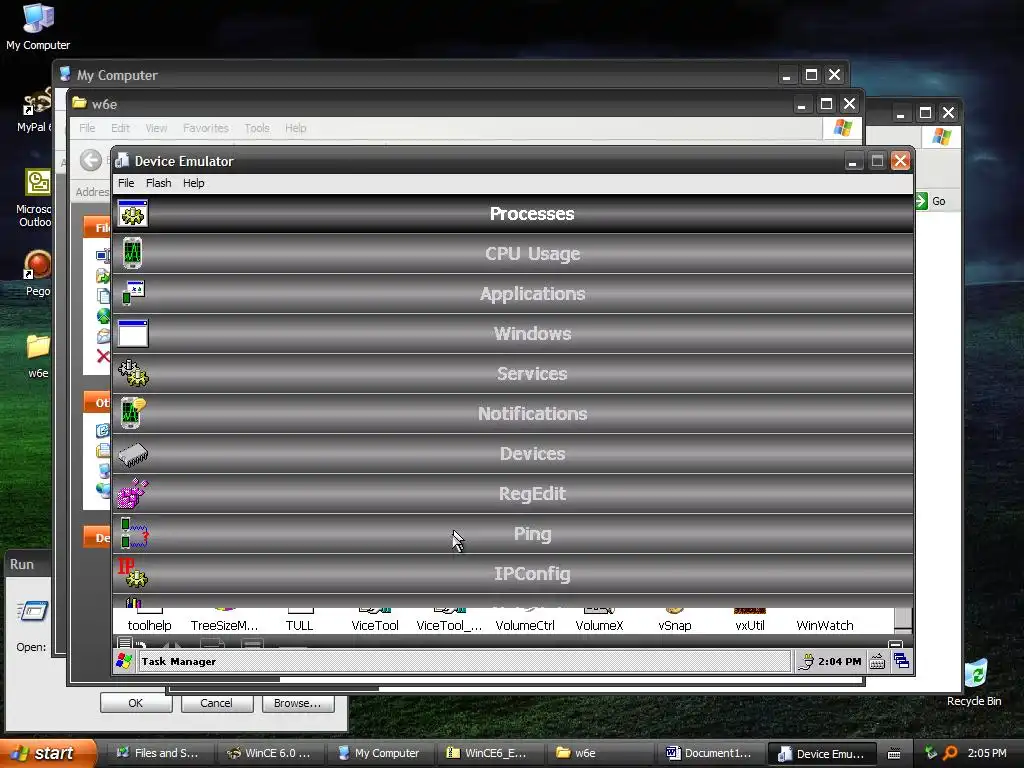Open the Edit menu in w6e window
Screen dimensions: 1024x768
pos(120,128)
